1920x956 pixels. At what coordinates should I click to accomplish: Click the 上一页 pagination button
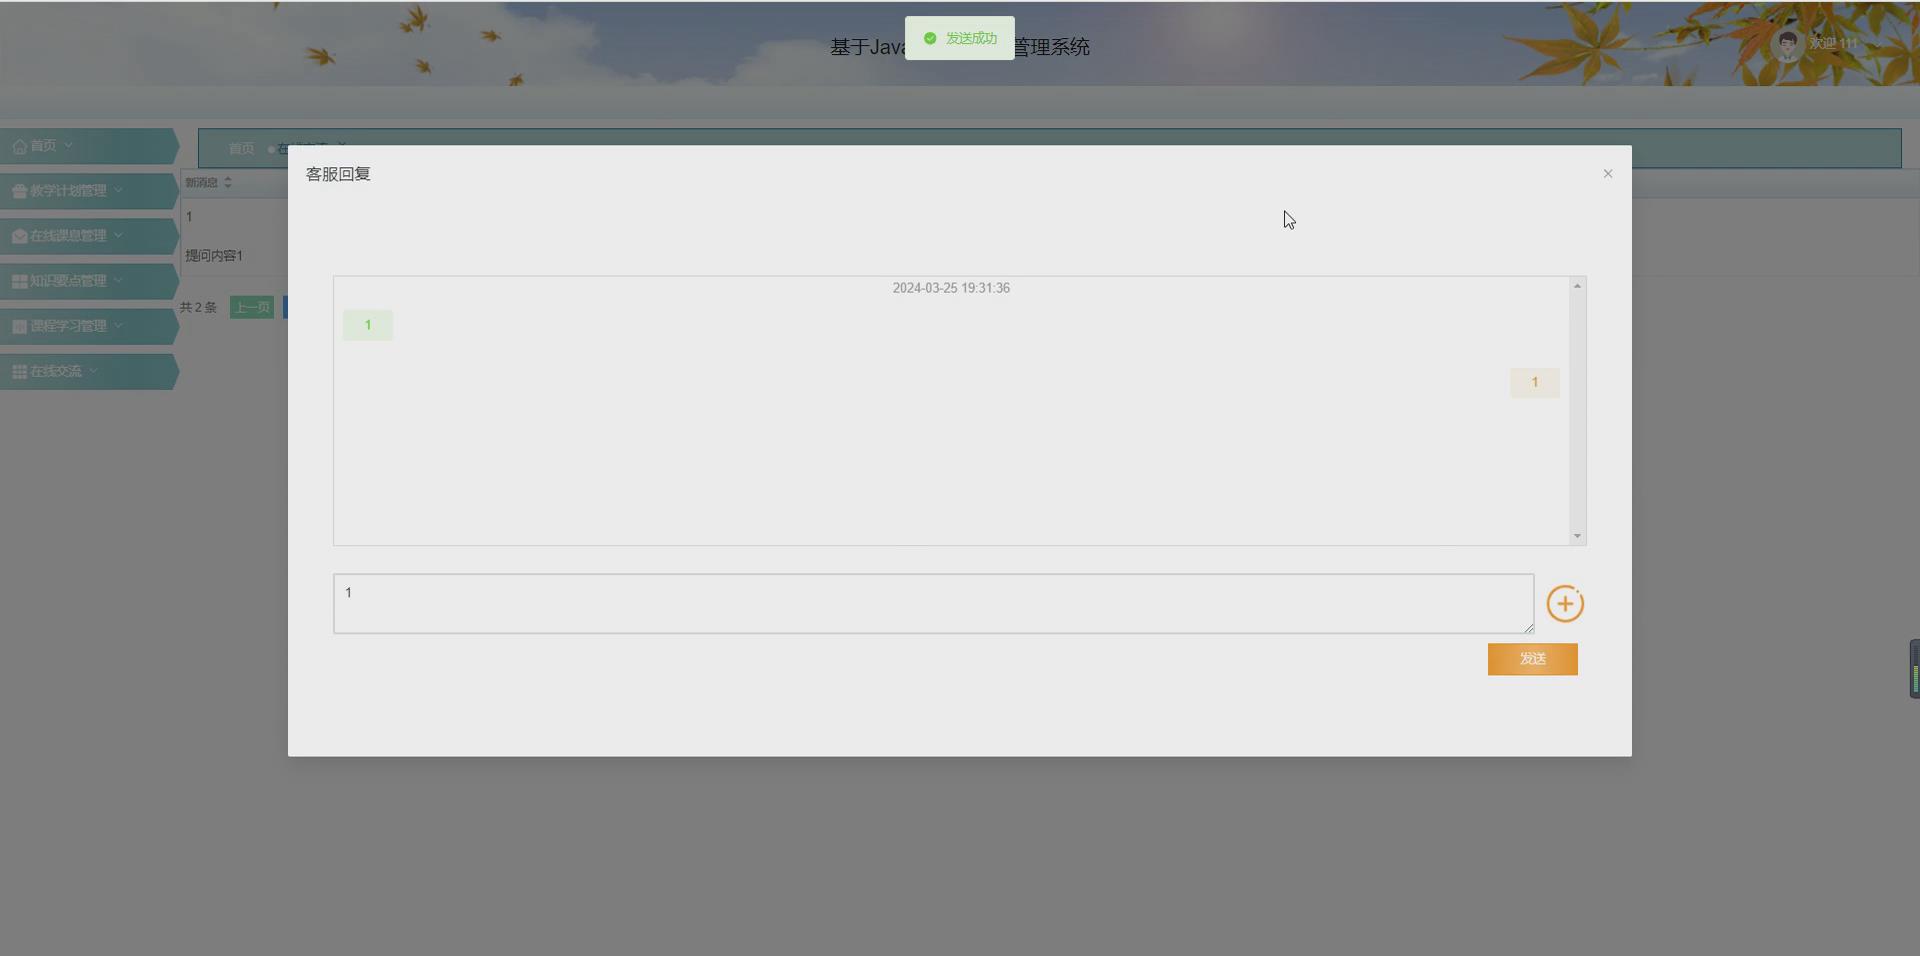coord(251,307)
